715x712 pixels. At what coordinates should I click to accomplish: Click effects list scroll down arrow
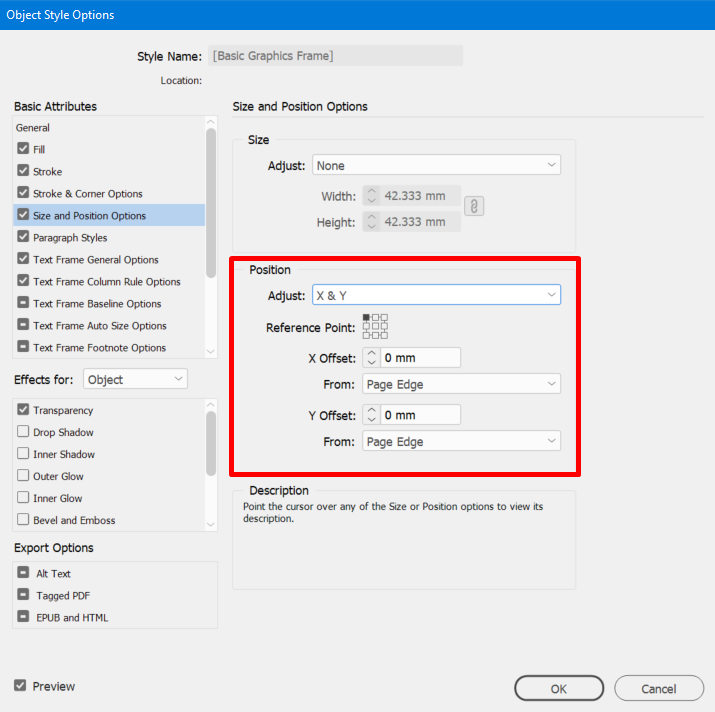point(211,524)
